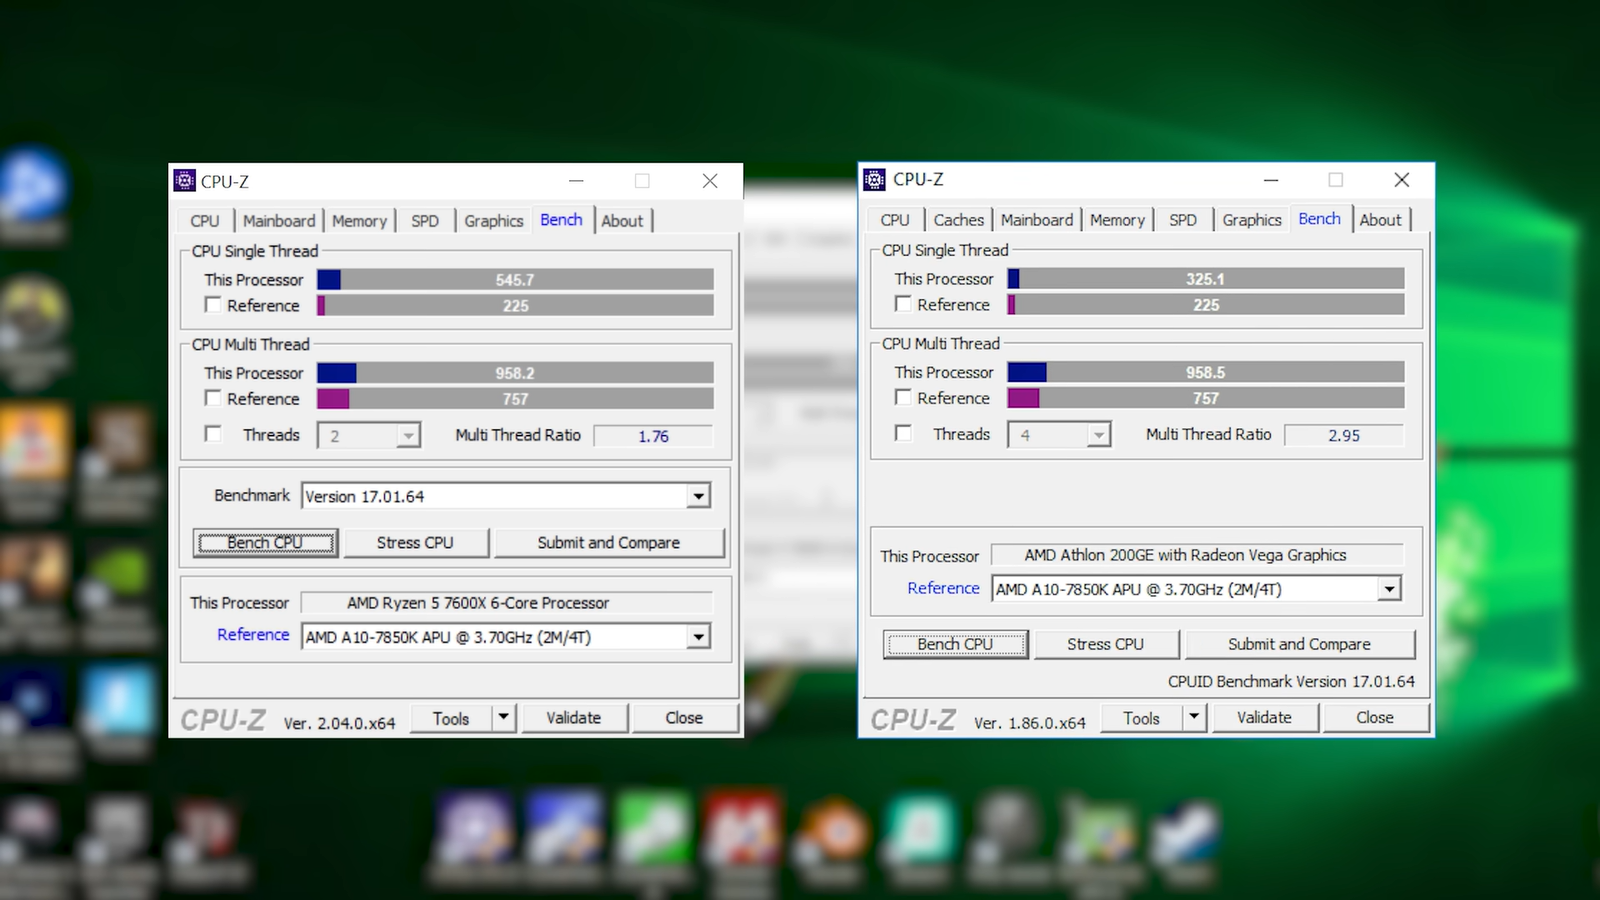Tick Multi Thread Reference checkbox in Athlon window
The image size is (1600, 900).
pyautogui.click(x=903, y=398)
